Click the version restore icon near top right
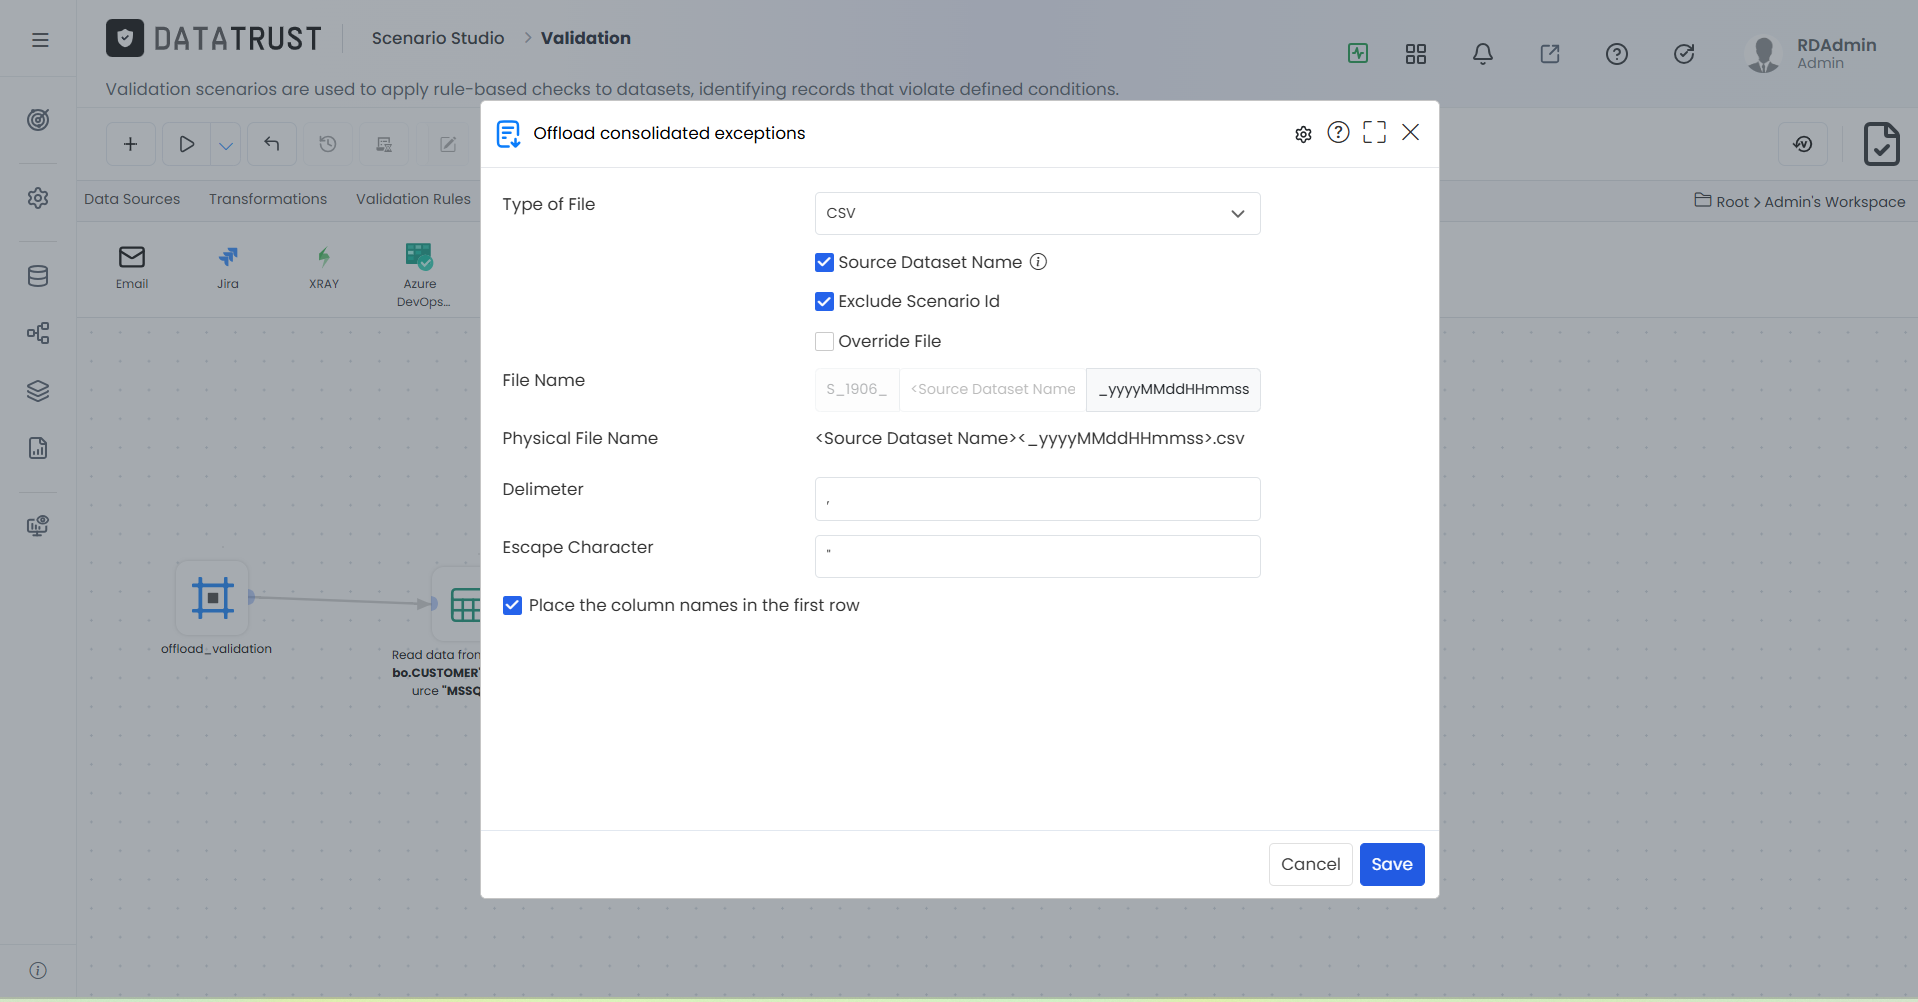Screen dimensions: 1918x1002 pos(1803,144)
